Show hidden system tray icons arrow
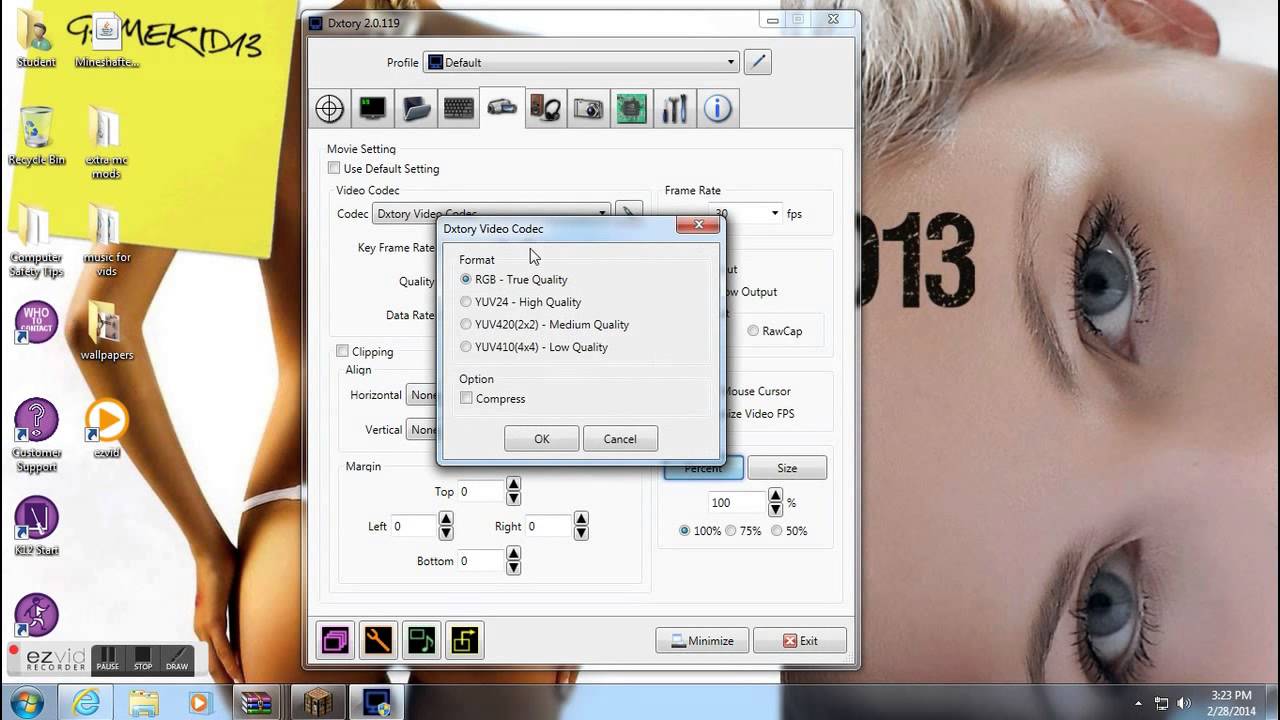Viewport: 1280px width, 720px height. (x=1139, y=703)
